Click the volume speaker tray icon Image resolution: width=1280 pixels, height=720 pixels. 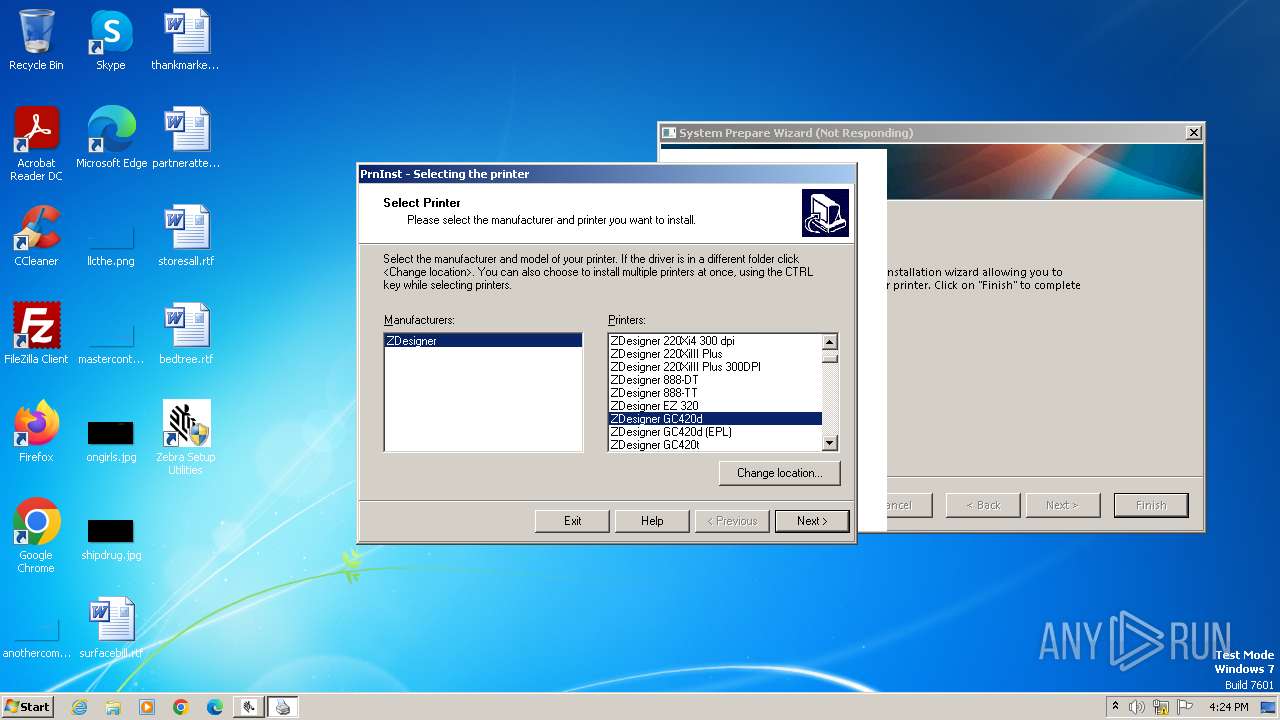tap(1137, 707)
